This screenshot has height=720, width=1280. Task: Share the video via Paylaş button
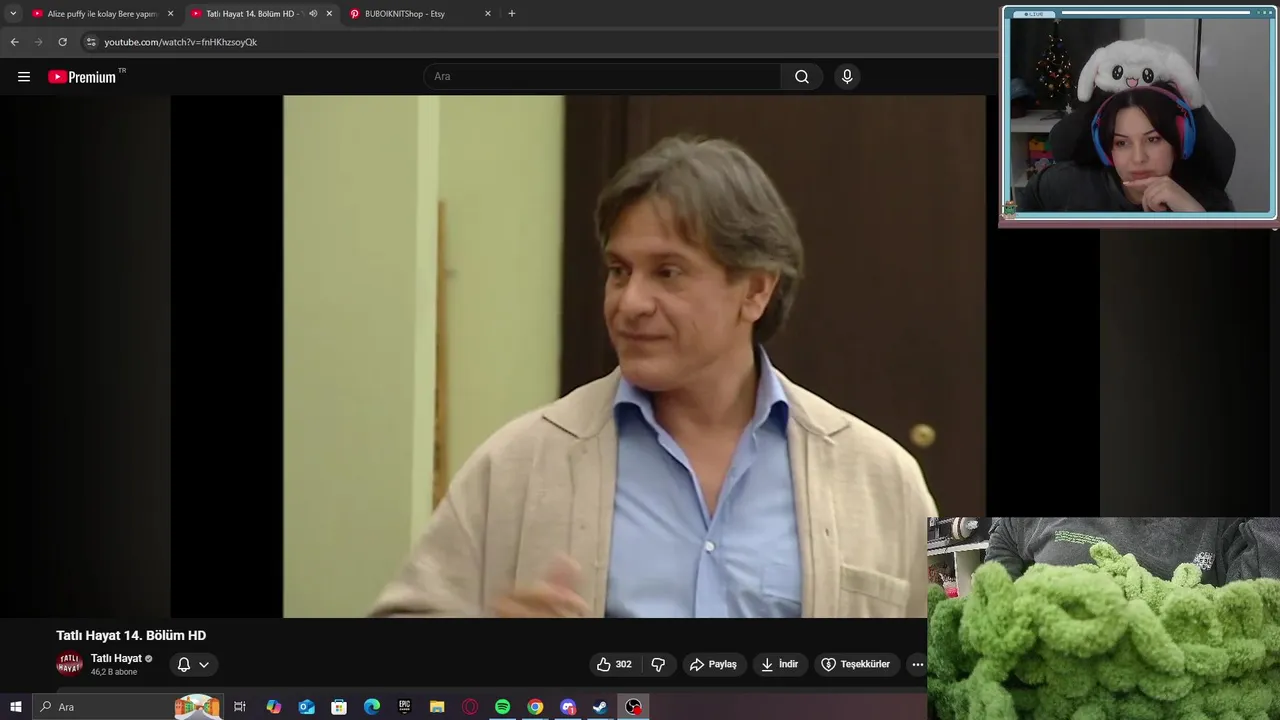(x=713, y=664)
